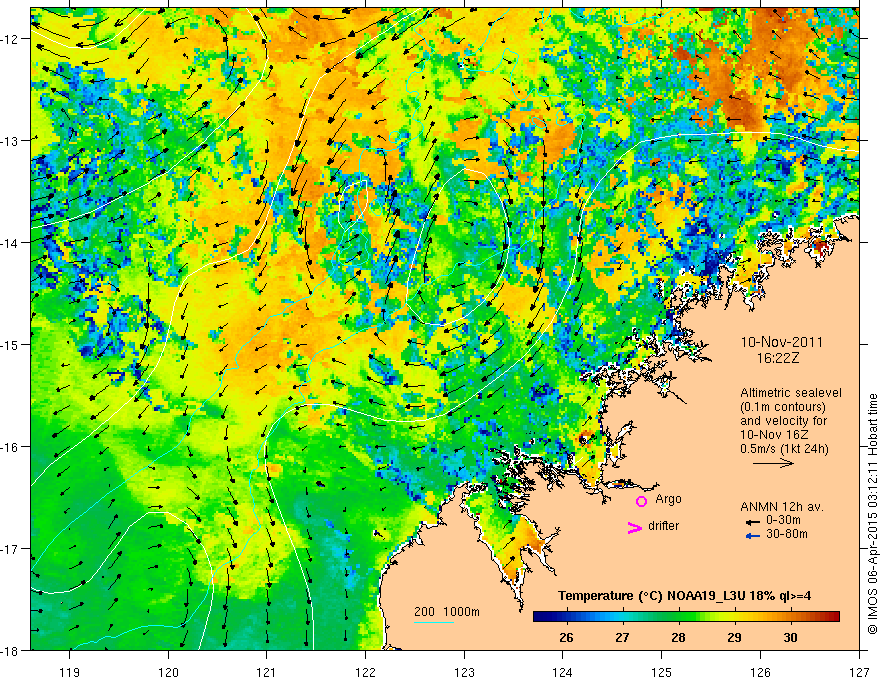The image size is (880, 680).
Task: Click the 30 tick label under colorbar
Action: click(x=790, y=638)
